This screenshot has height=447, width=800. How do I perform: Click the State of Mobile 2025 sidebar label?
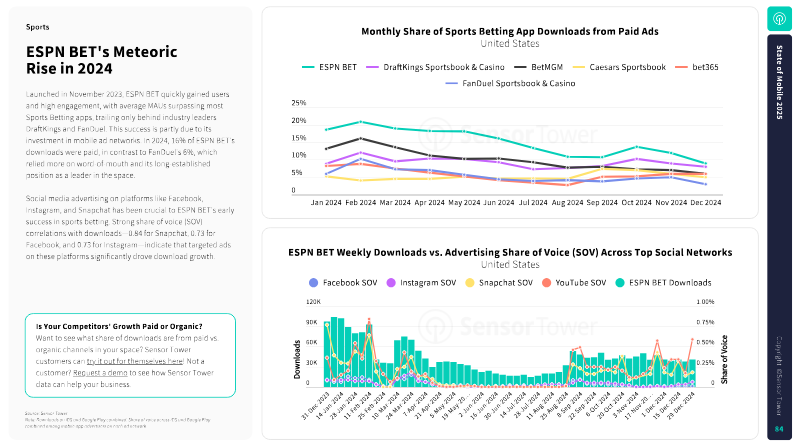[x=779, y=82]
